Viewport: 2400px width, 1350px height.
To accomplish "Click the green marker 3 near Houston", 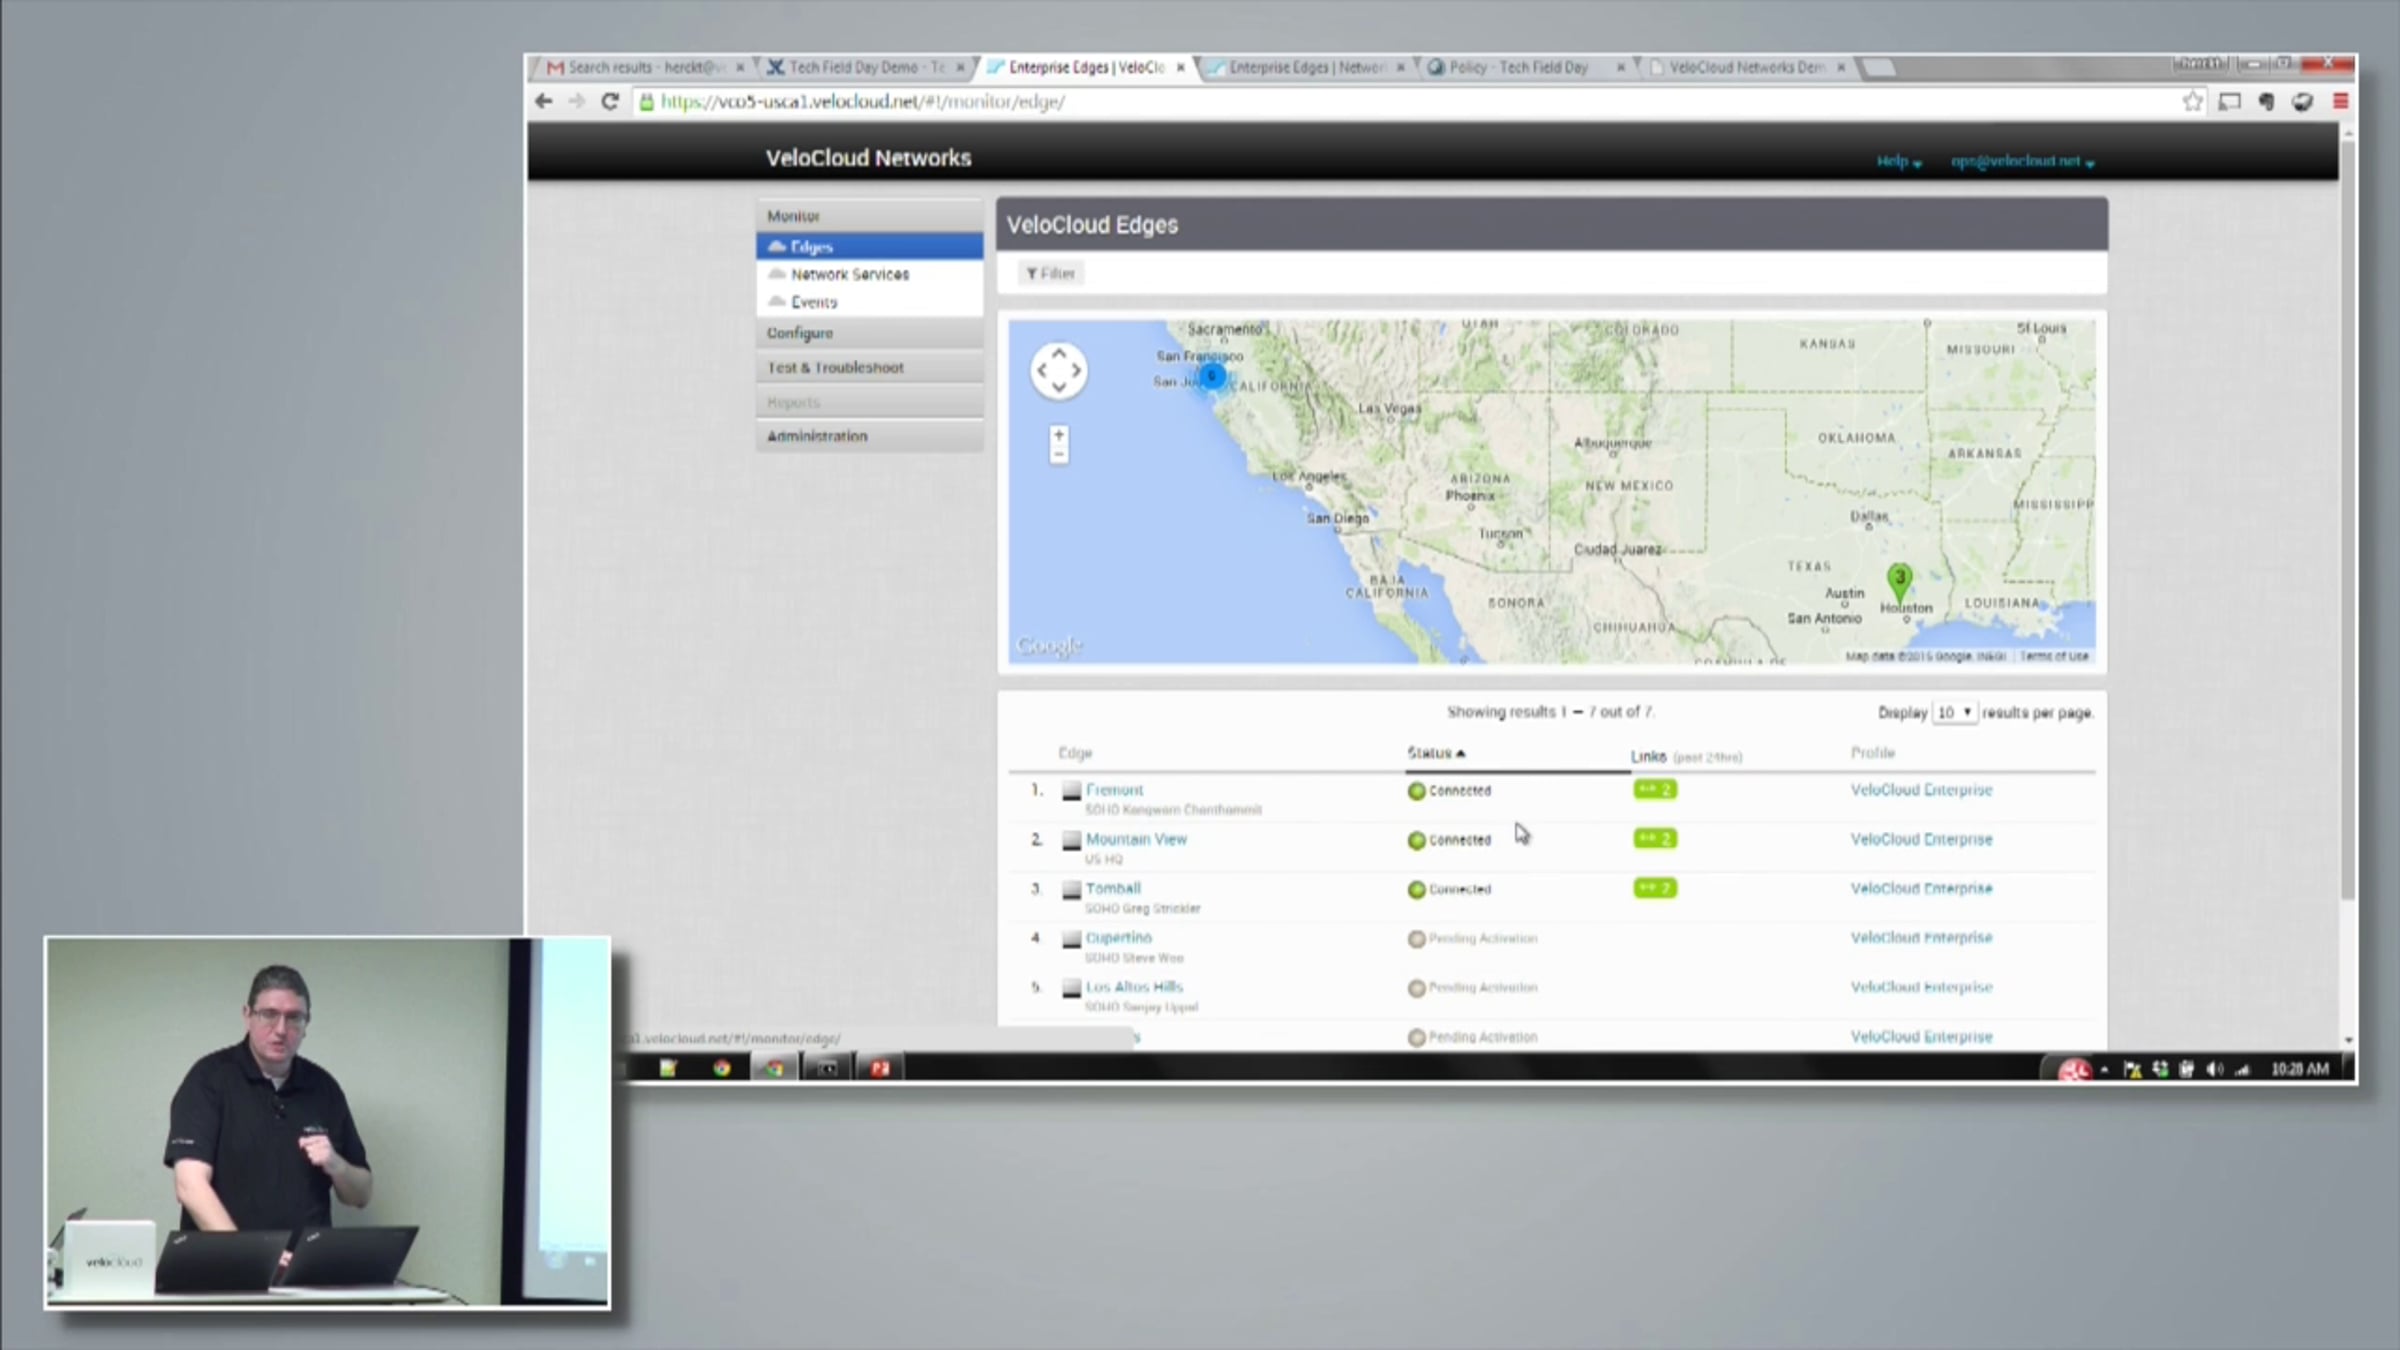I will tap(1899, 580).
